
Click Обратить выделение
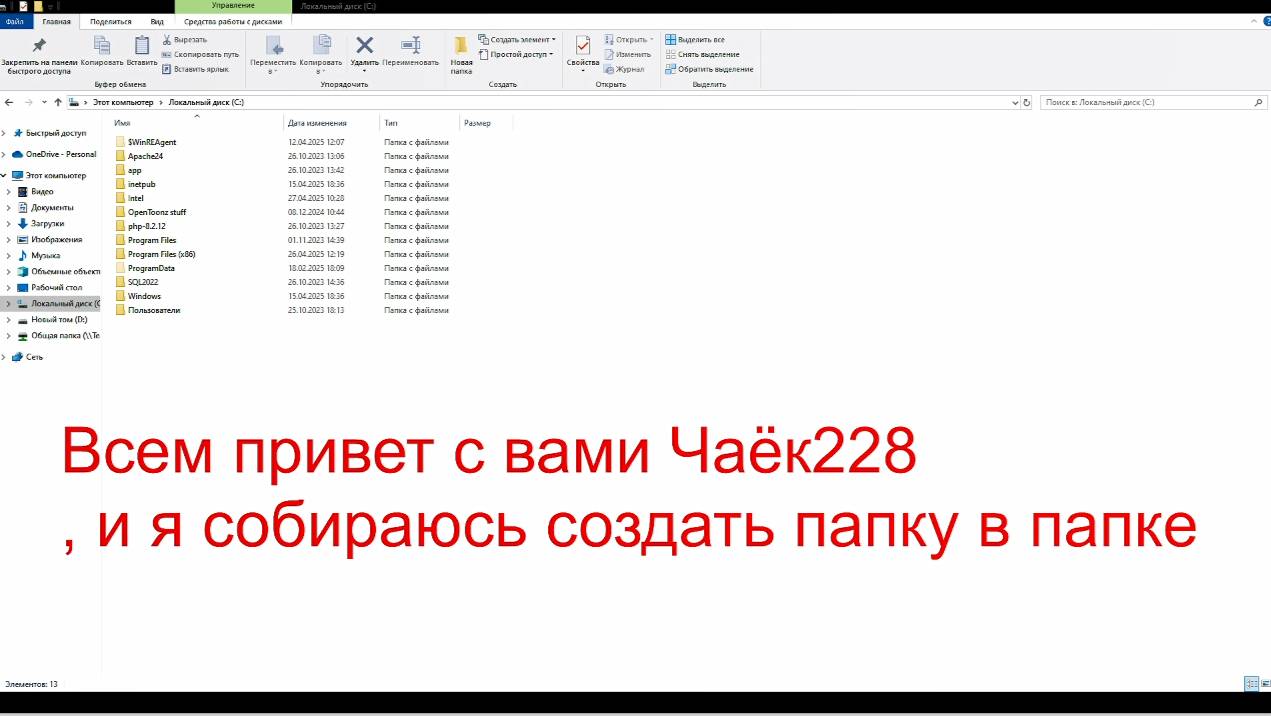[x=709, y=69]
